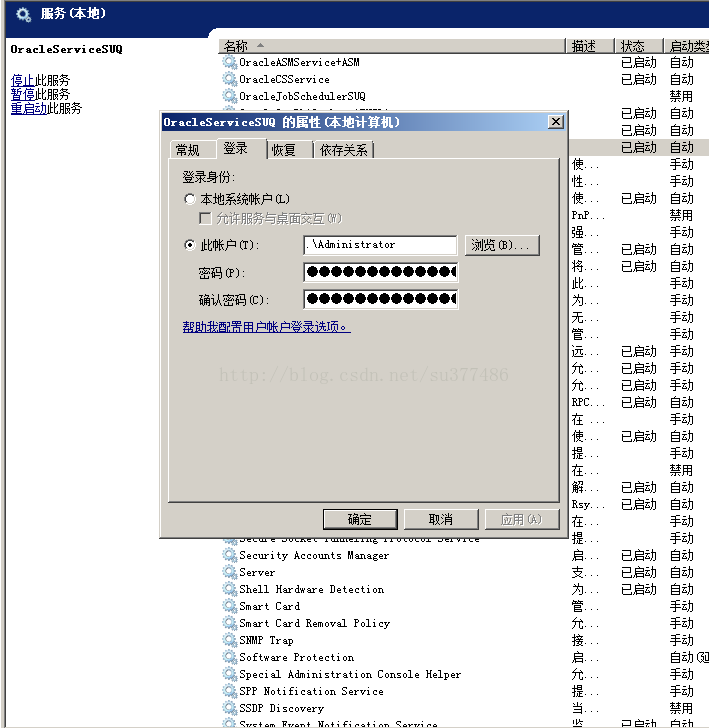Open the help configuring account logon link
The width and height of the screenshot is (709, 728).
(x=267, y=327)
